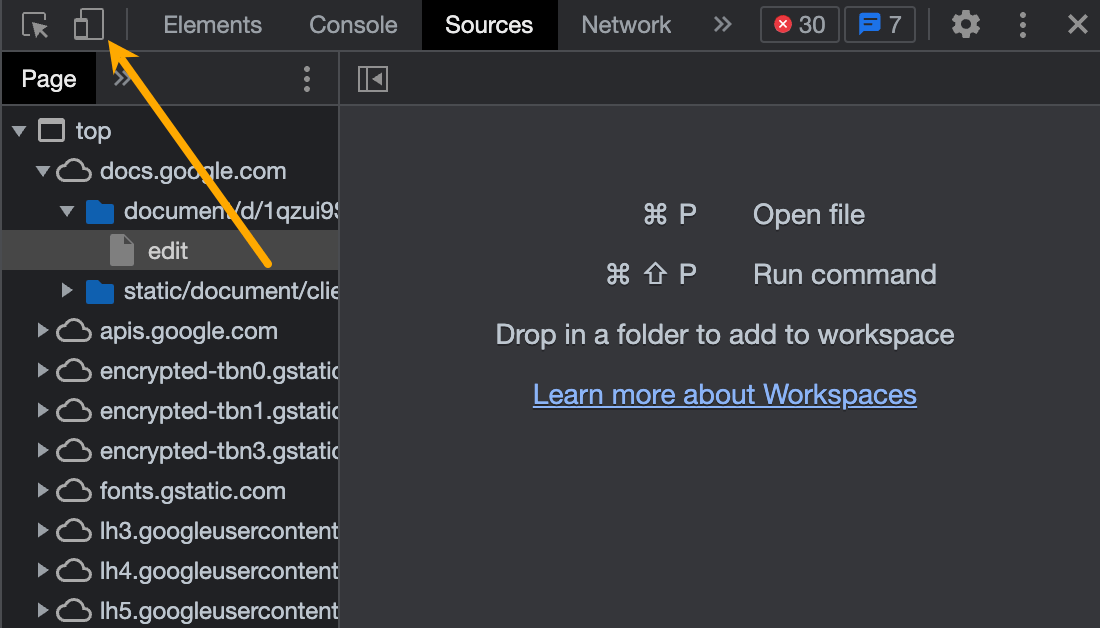The width and height of the screenshot is (1100, 628).
Task: Open the console messages badge showing 7
Action: click(880, 24)
